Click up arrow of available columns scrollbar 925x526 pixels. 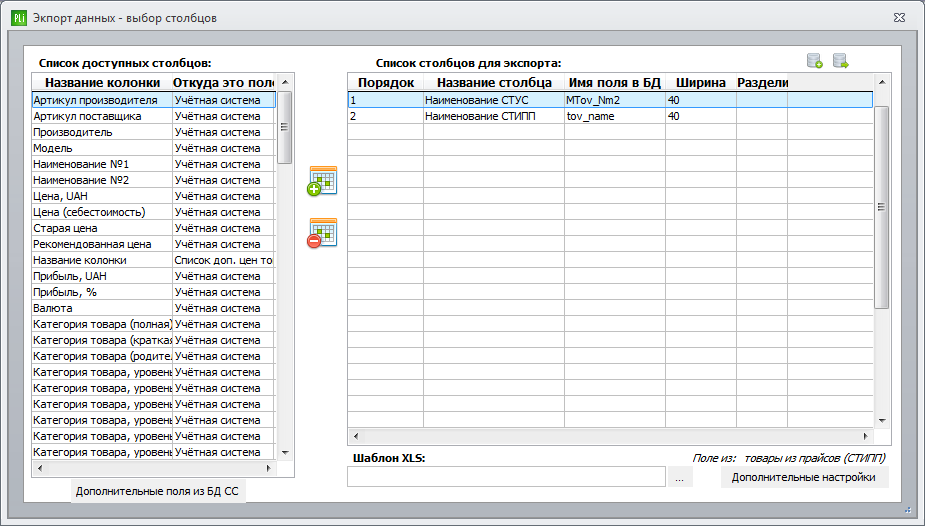pyautogui.click(x=285, y=83)
